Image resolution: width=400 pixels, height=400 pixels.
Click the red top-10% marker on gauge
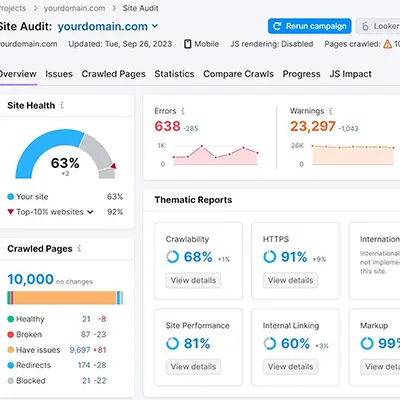click(113, 166)
